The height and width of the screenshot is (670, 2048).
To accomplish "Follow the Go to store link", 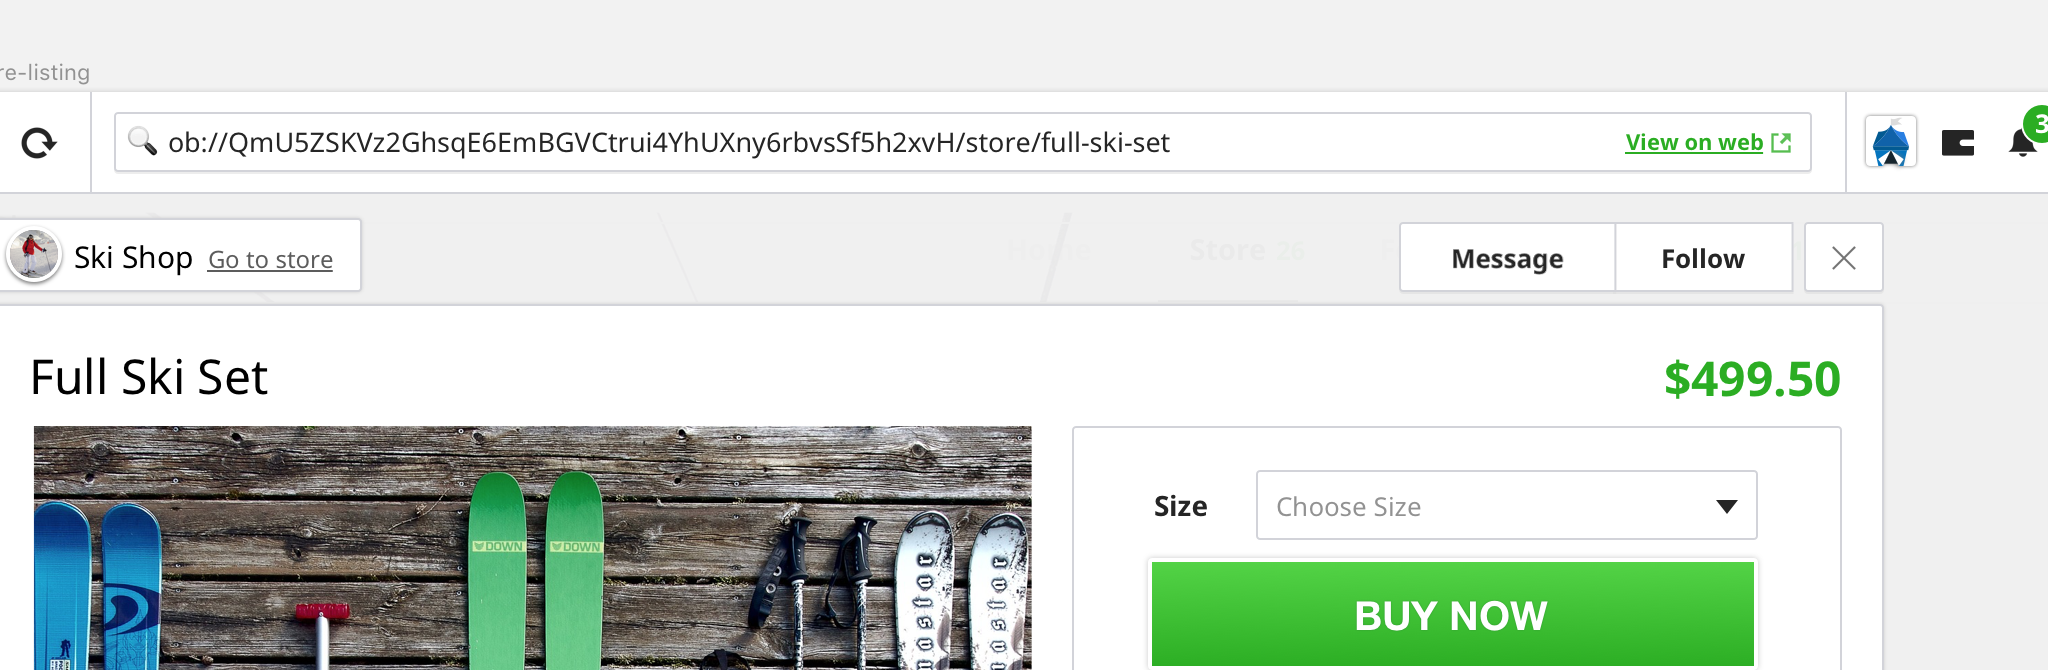I will coord(270,260).
